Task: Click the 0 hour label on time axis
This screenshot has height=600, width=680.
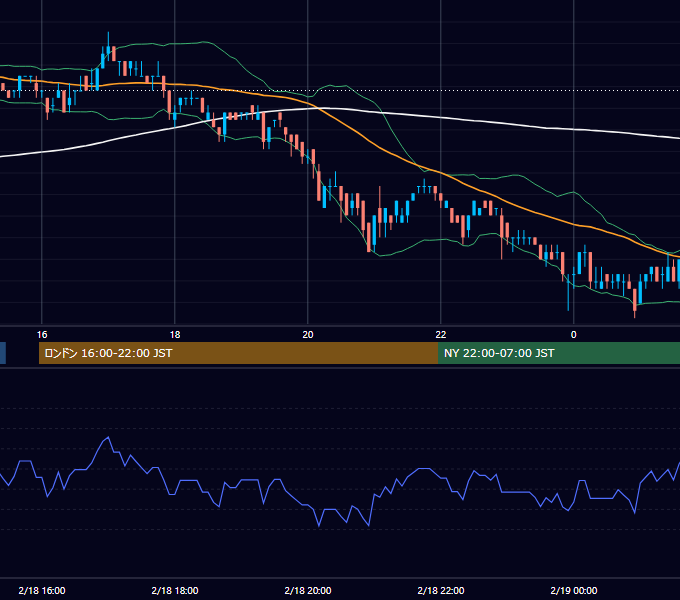Action: pyautogui.click(x=573, y=335)
